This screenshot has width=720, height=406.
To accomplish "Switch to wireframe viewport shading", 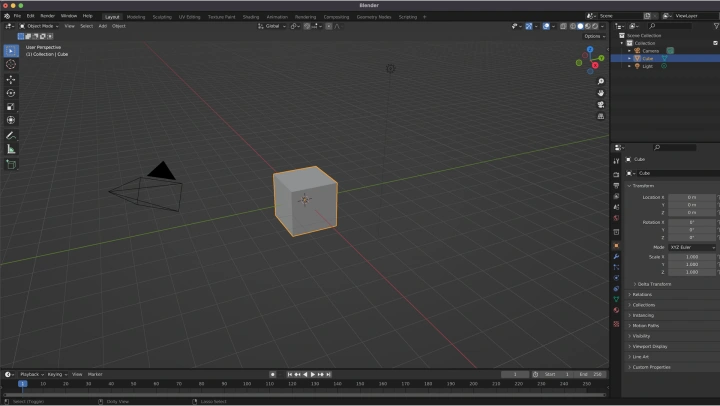I will (573, 26).
